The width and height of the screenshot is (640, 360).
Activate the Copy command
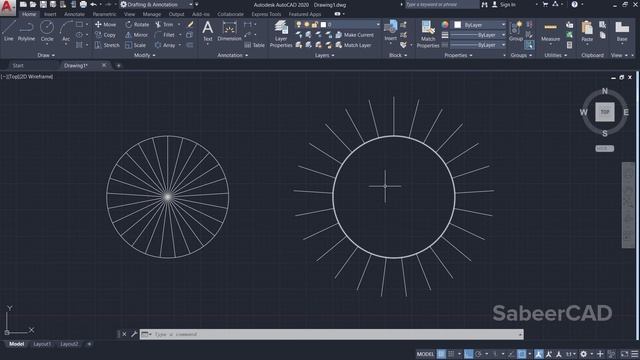(x=106, y=35)
